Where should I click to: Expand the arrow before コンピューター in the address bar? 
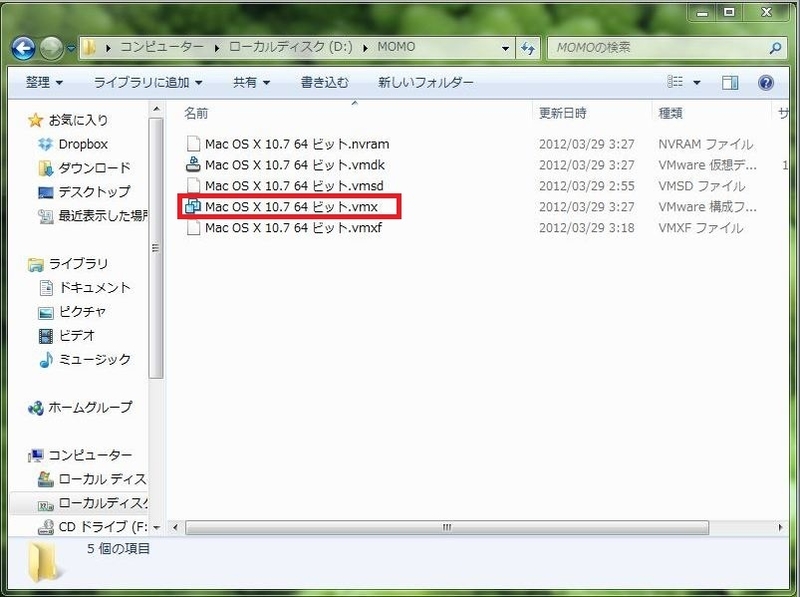(x=108, y=48)
